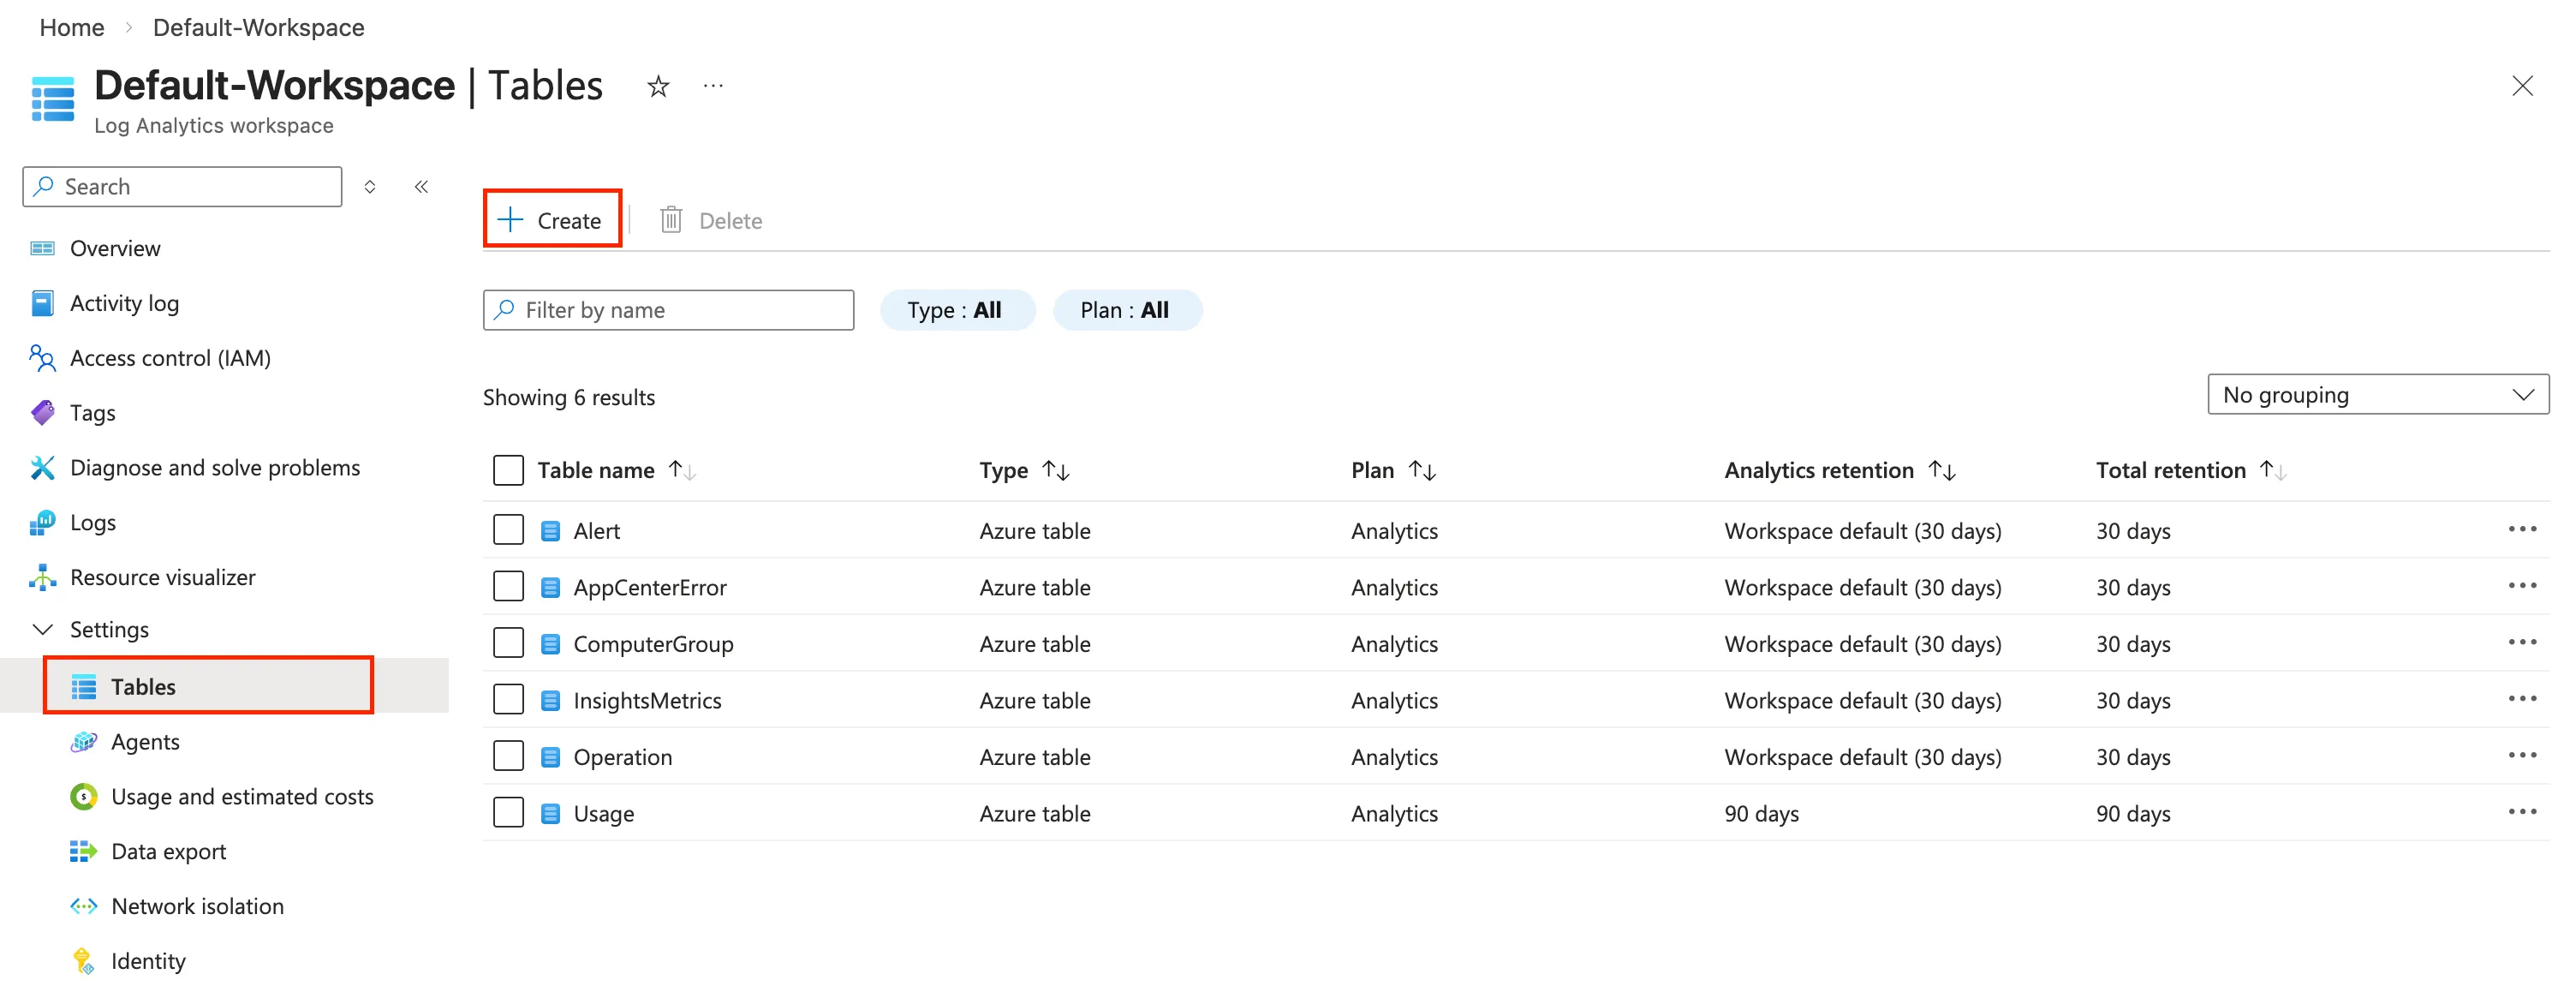This screenshot has width=2576, height=992.
Task: Click the Data export arrow icon
Action: 84,852
